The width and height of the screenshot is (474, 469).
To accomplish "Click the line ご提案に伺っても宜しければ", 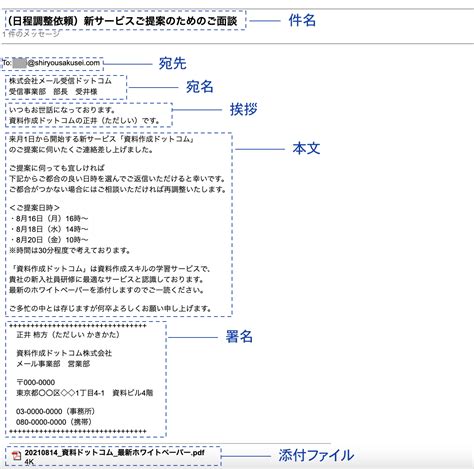I will (x=57, y=168).
